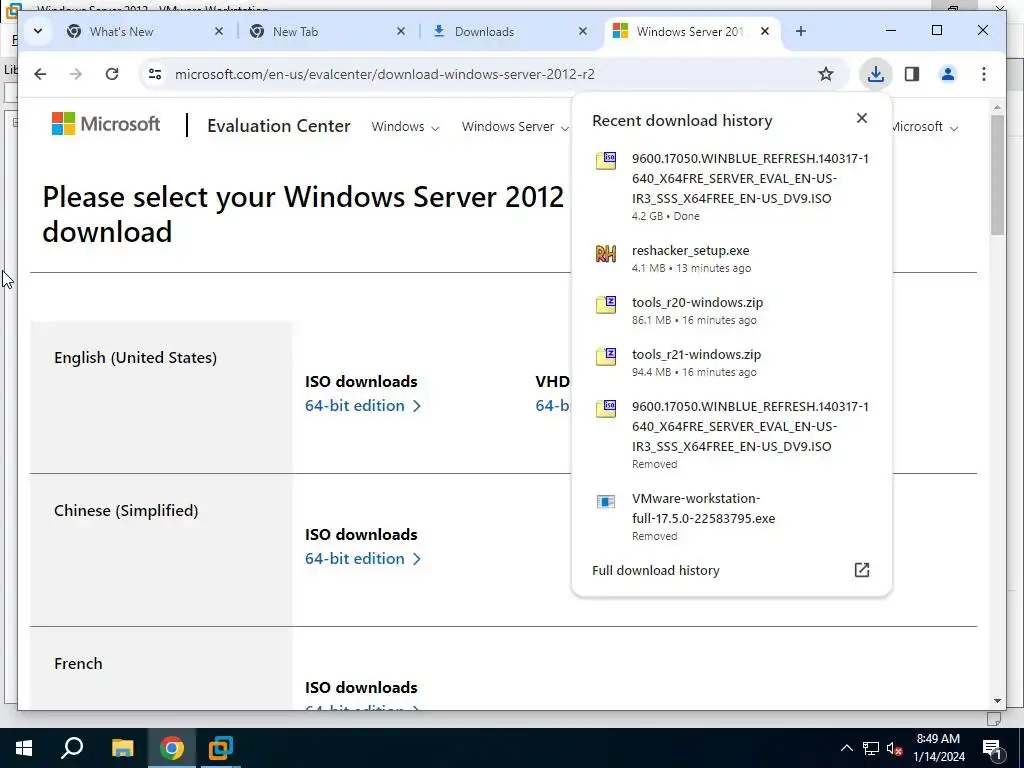Viewport: 1024px width, 768px height.
Task: Reload the current page
Action: pyautogui.click(x=112, y=74)
